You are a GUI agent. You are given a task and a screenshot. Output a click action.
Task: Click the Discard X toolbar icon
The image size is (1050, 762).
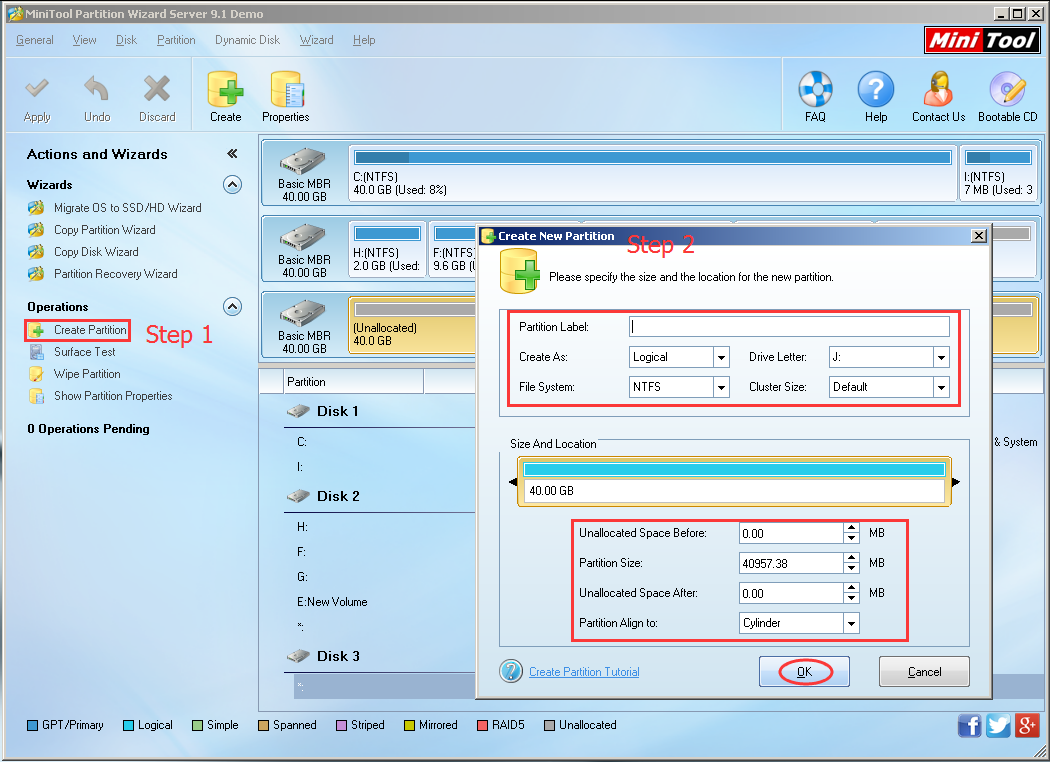coord(157,89)
